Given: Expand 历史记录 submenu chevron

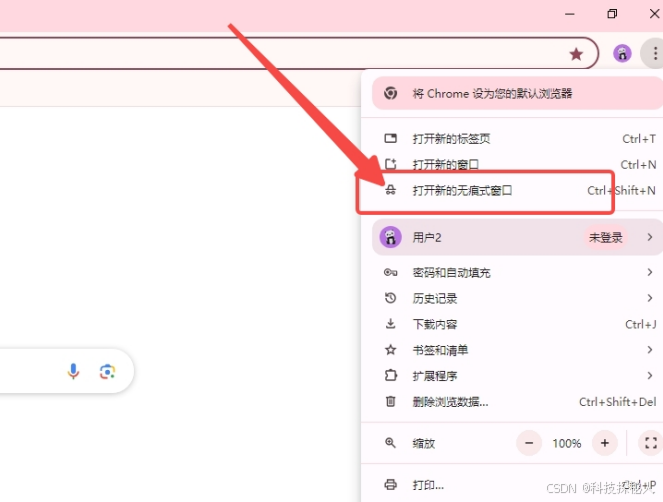Looking at the screenshot, I should click(x=650, y=298).
